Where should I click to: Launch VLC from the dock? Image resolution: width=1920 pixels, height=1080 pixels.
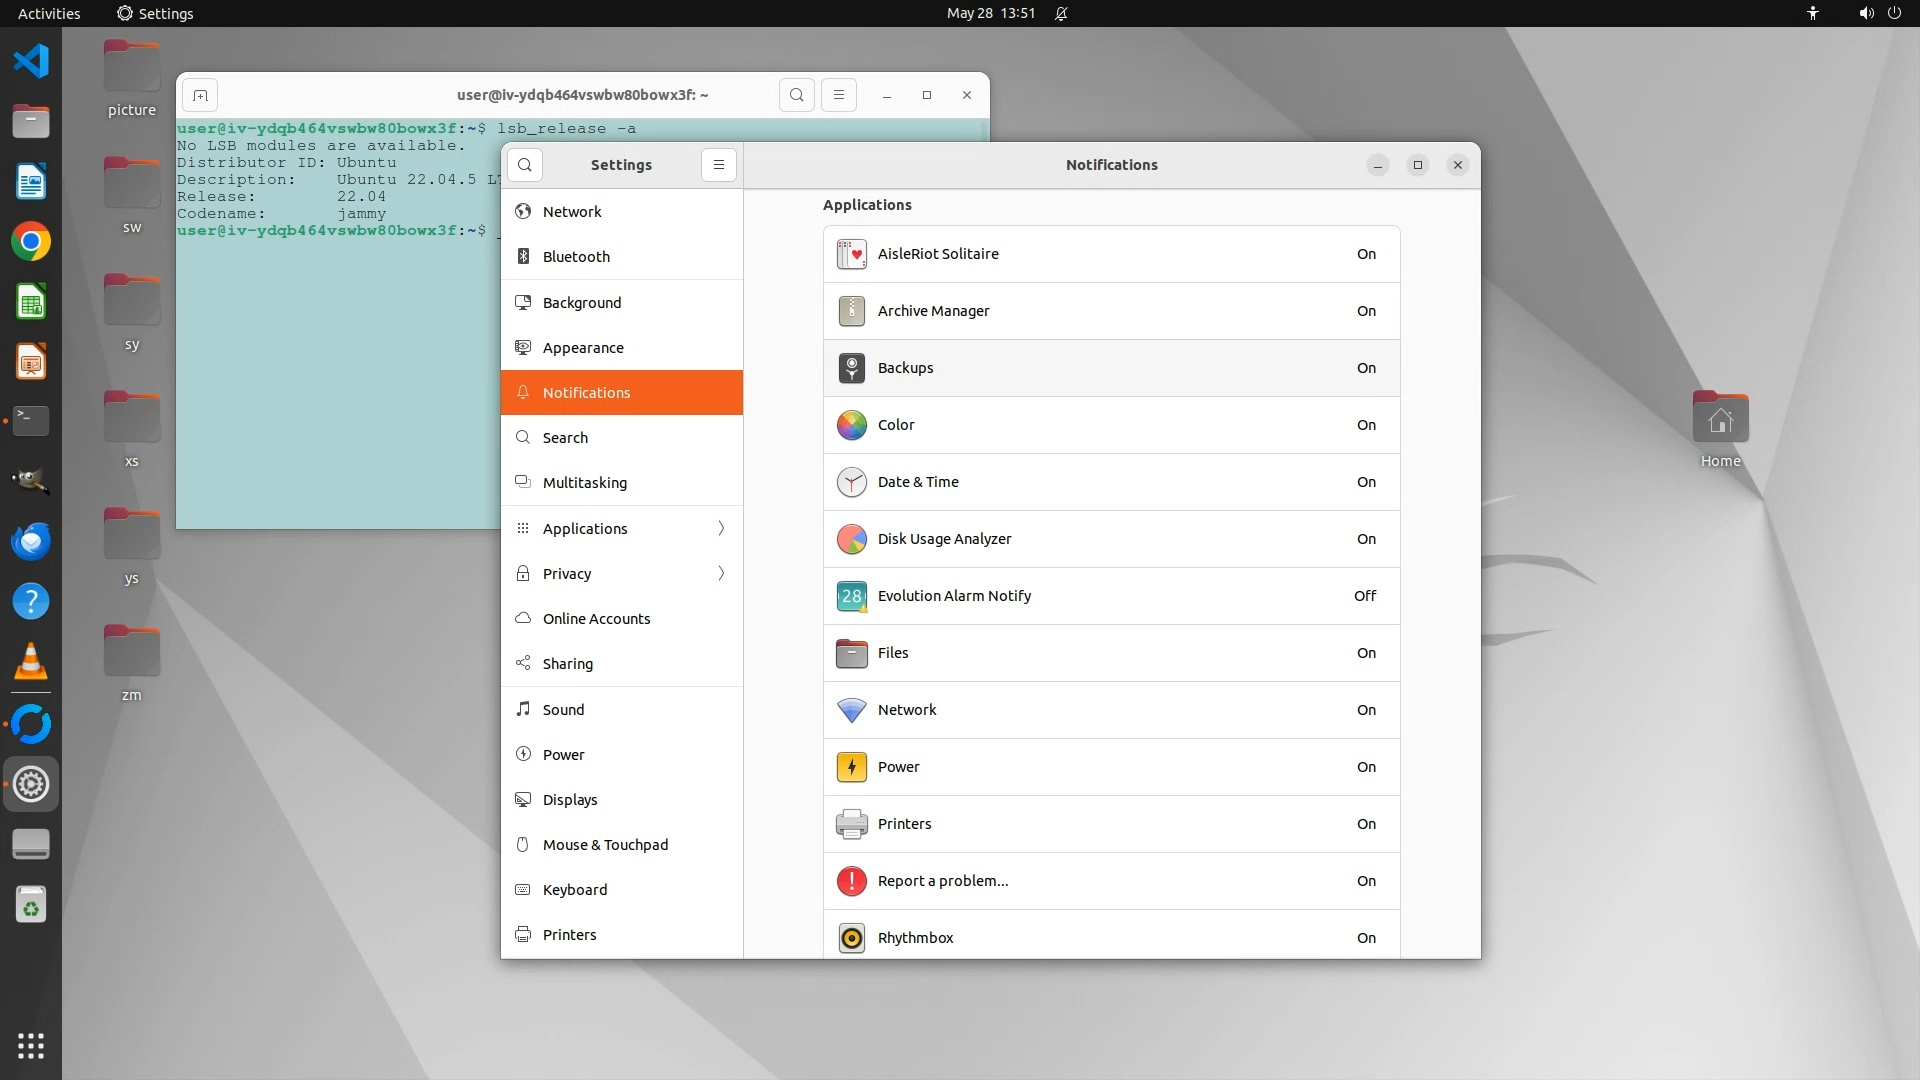(31, 662)
